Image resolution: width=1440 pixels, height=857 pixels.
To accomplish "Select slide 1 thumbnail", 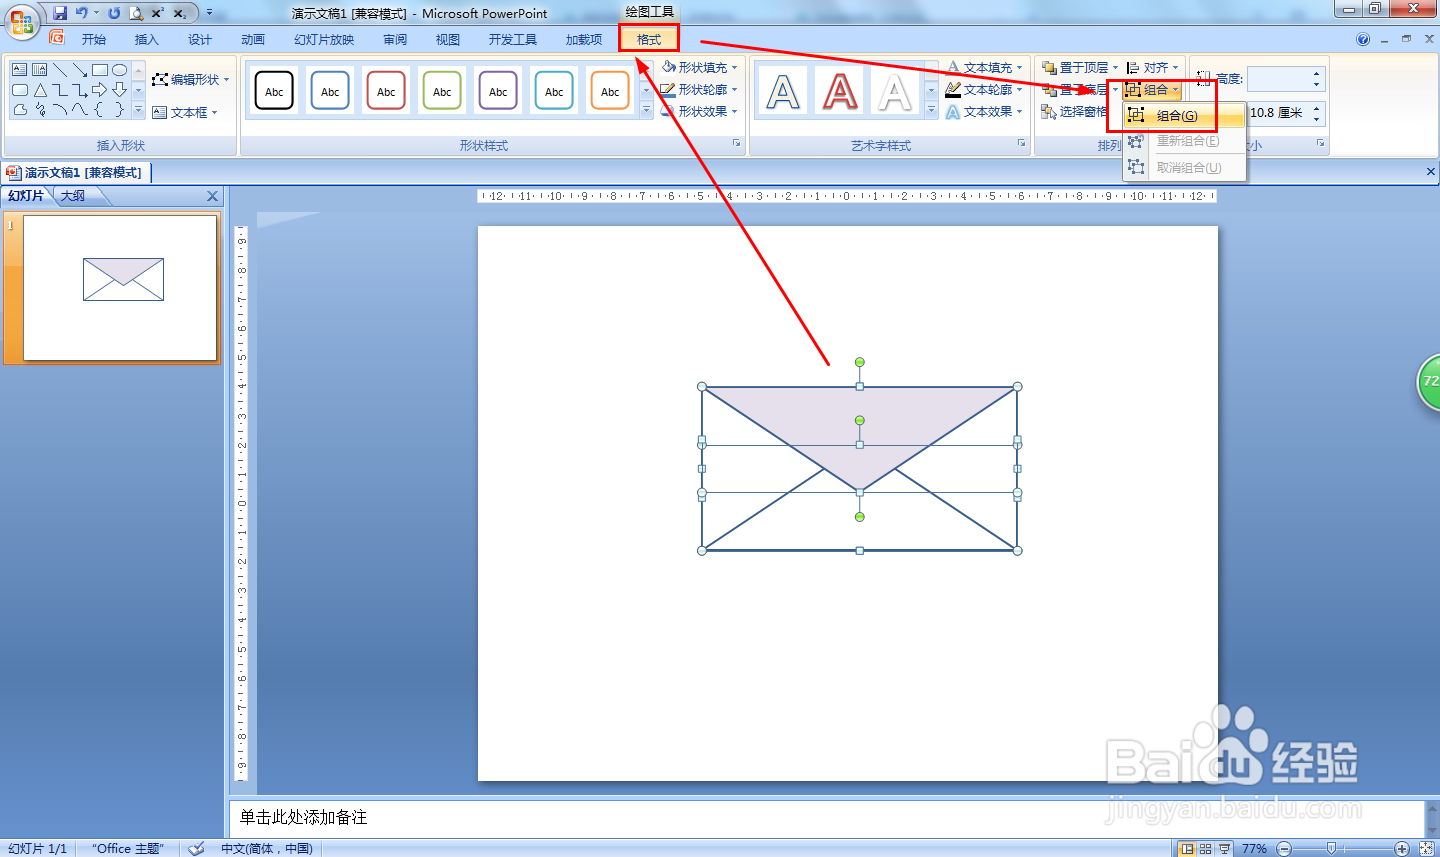I will 120,288.
